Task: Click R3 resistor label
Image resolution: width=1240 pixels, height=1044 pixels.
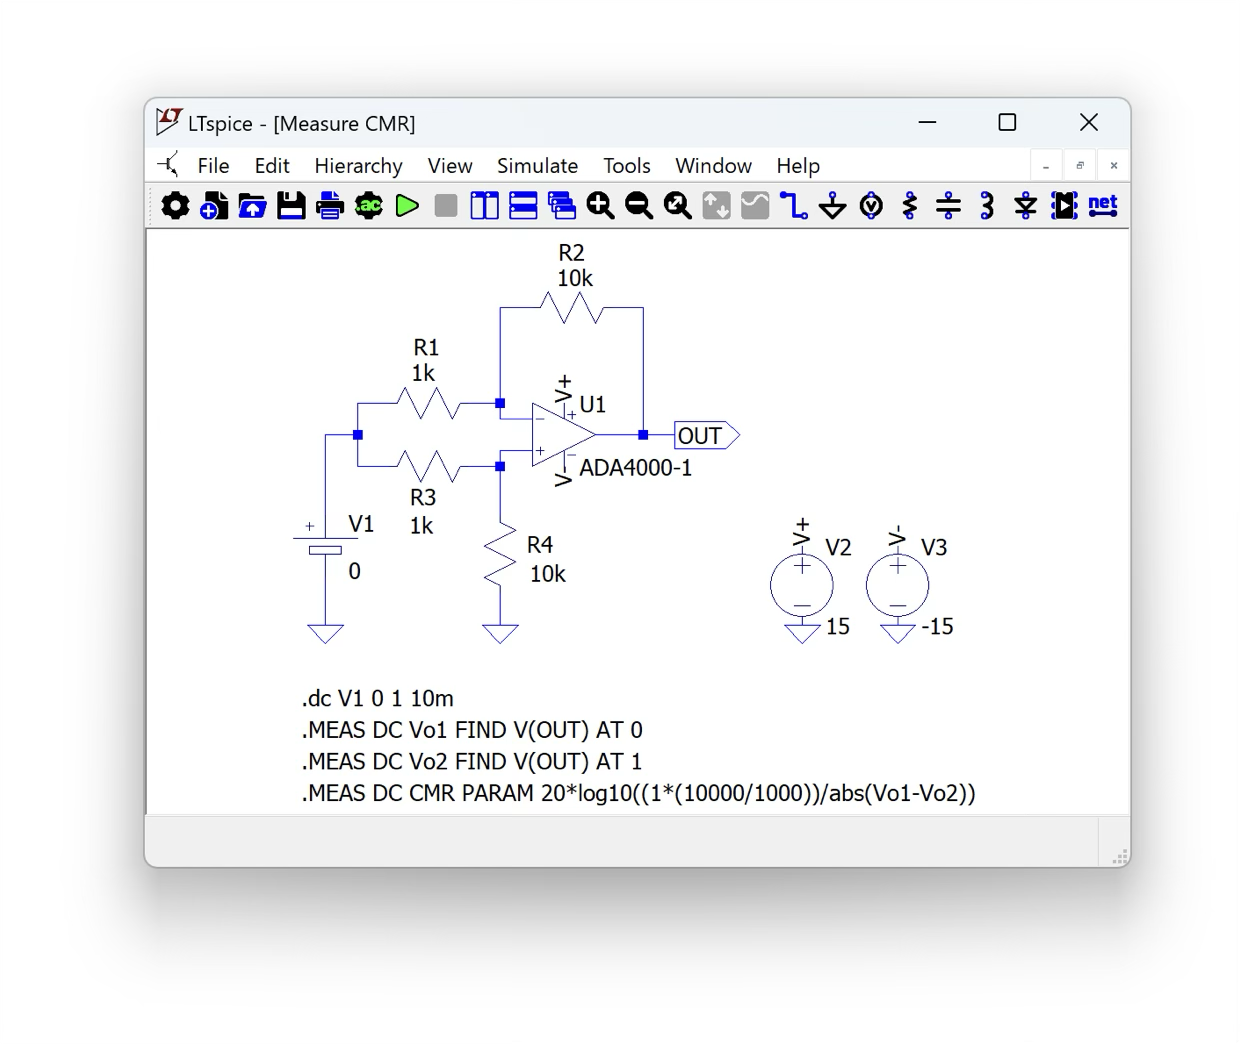Action: (423, 498)
